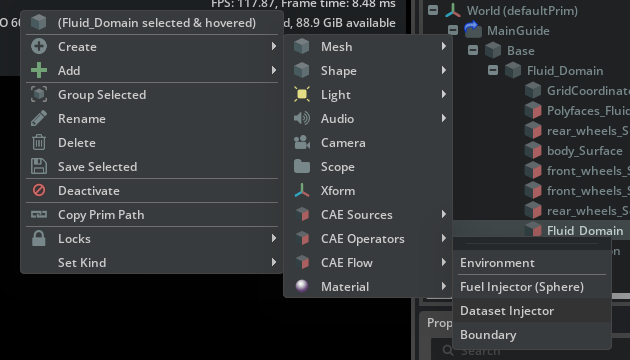Open the Set Kind submenu
The width and height of the screenshot is (630, 360).
tap(152, 263)
